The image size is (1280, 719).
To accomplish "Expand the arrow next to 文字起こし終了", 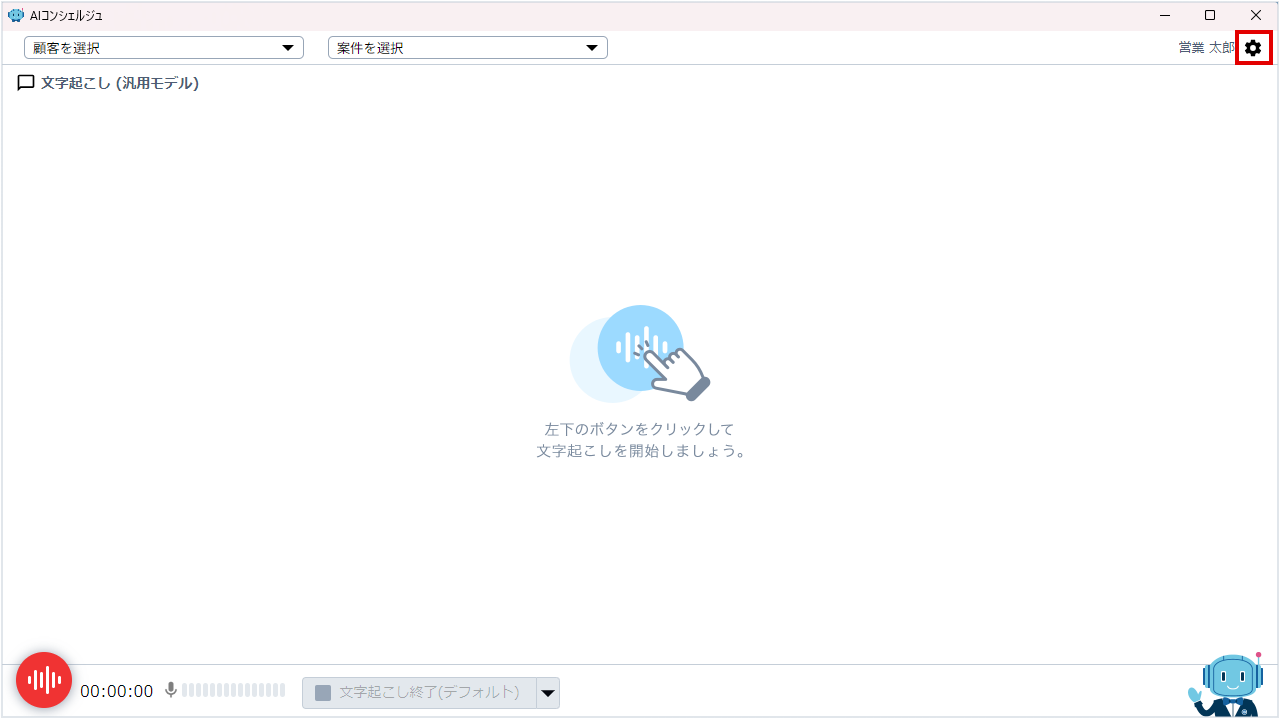I will point(547,693).
